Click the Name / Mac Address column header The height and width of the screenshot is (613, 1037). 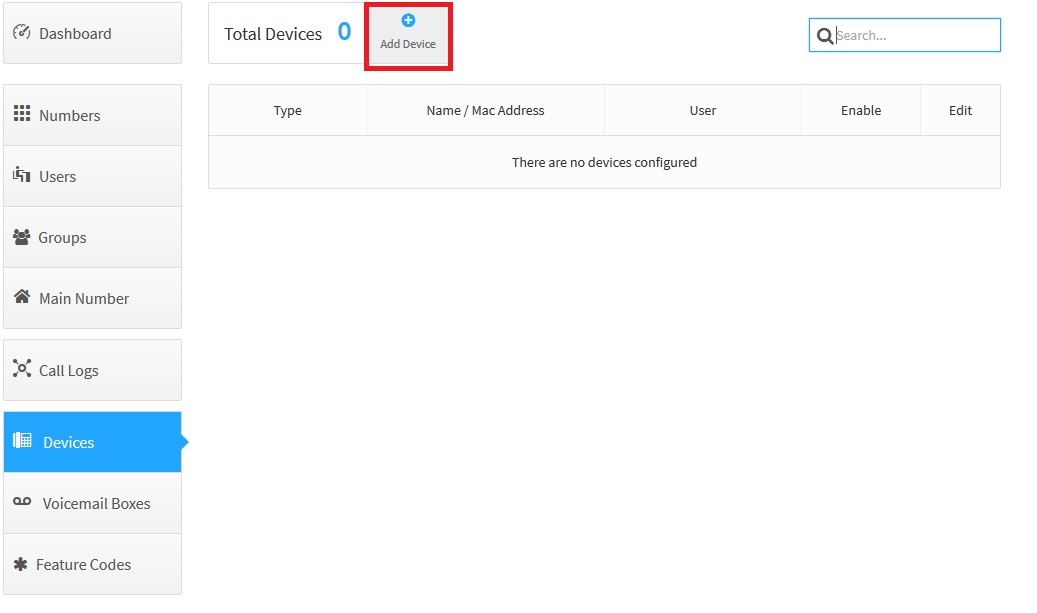(x=485, y=110)
